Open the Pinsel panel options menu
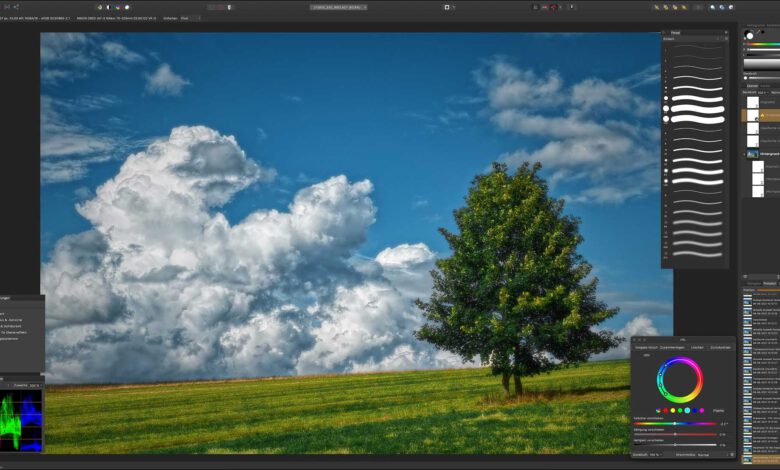 726,32
